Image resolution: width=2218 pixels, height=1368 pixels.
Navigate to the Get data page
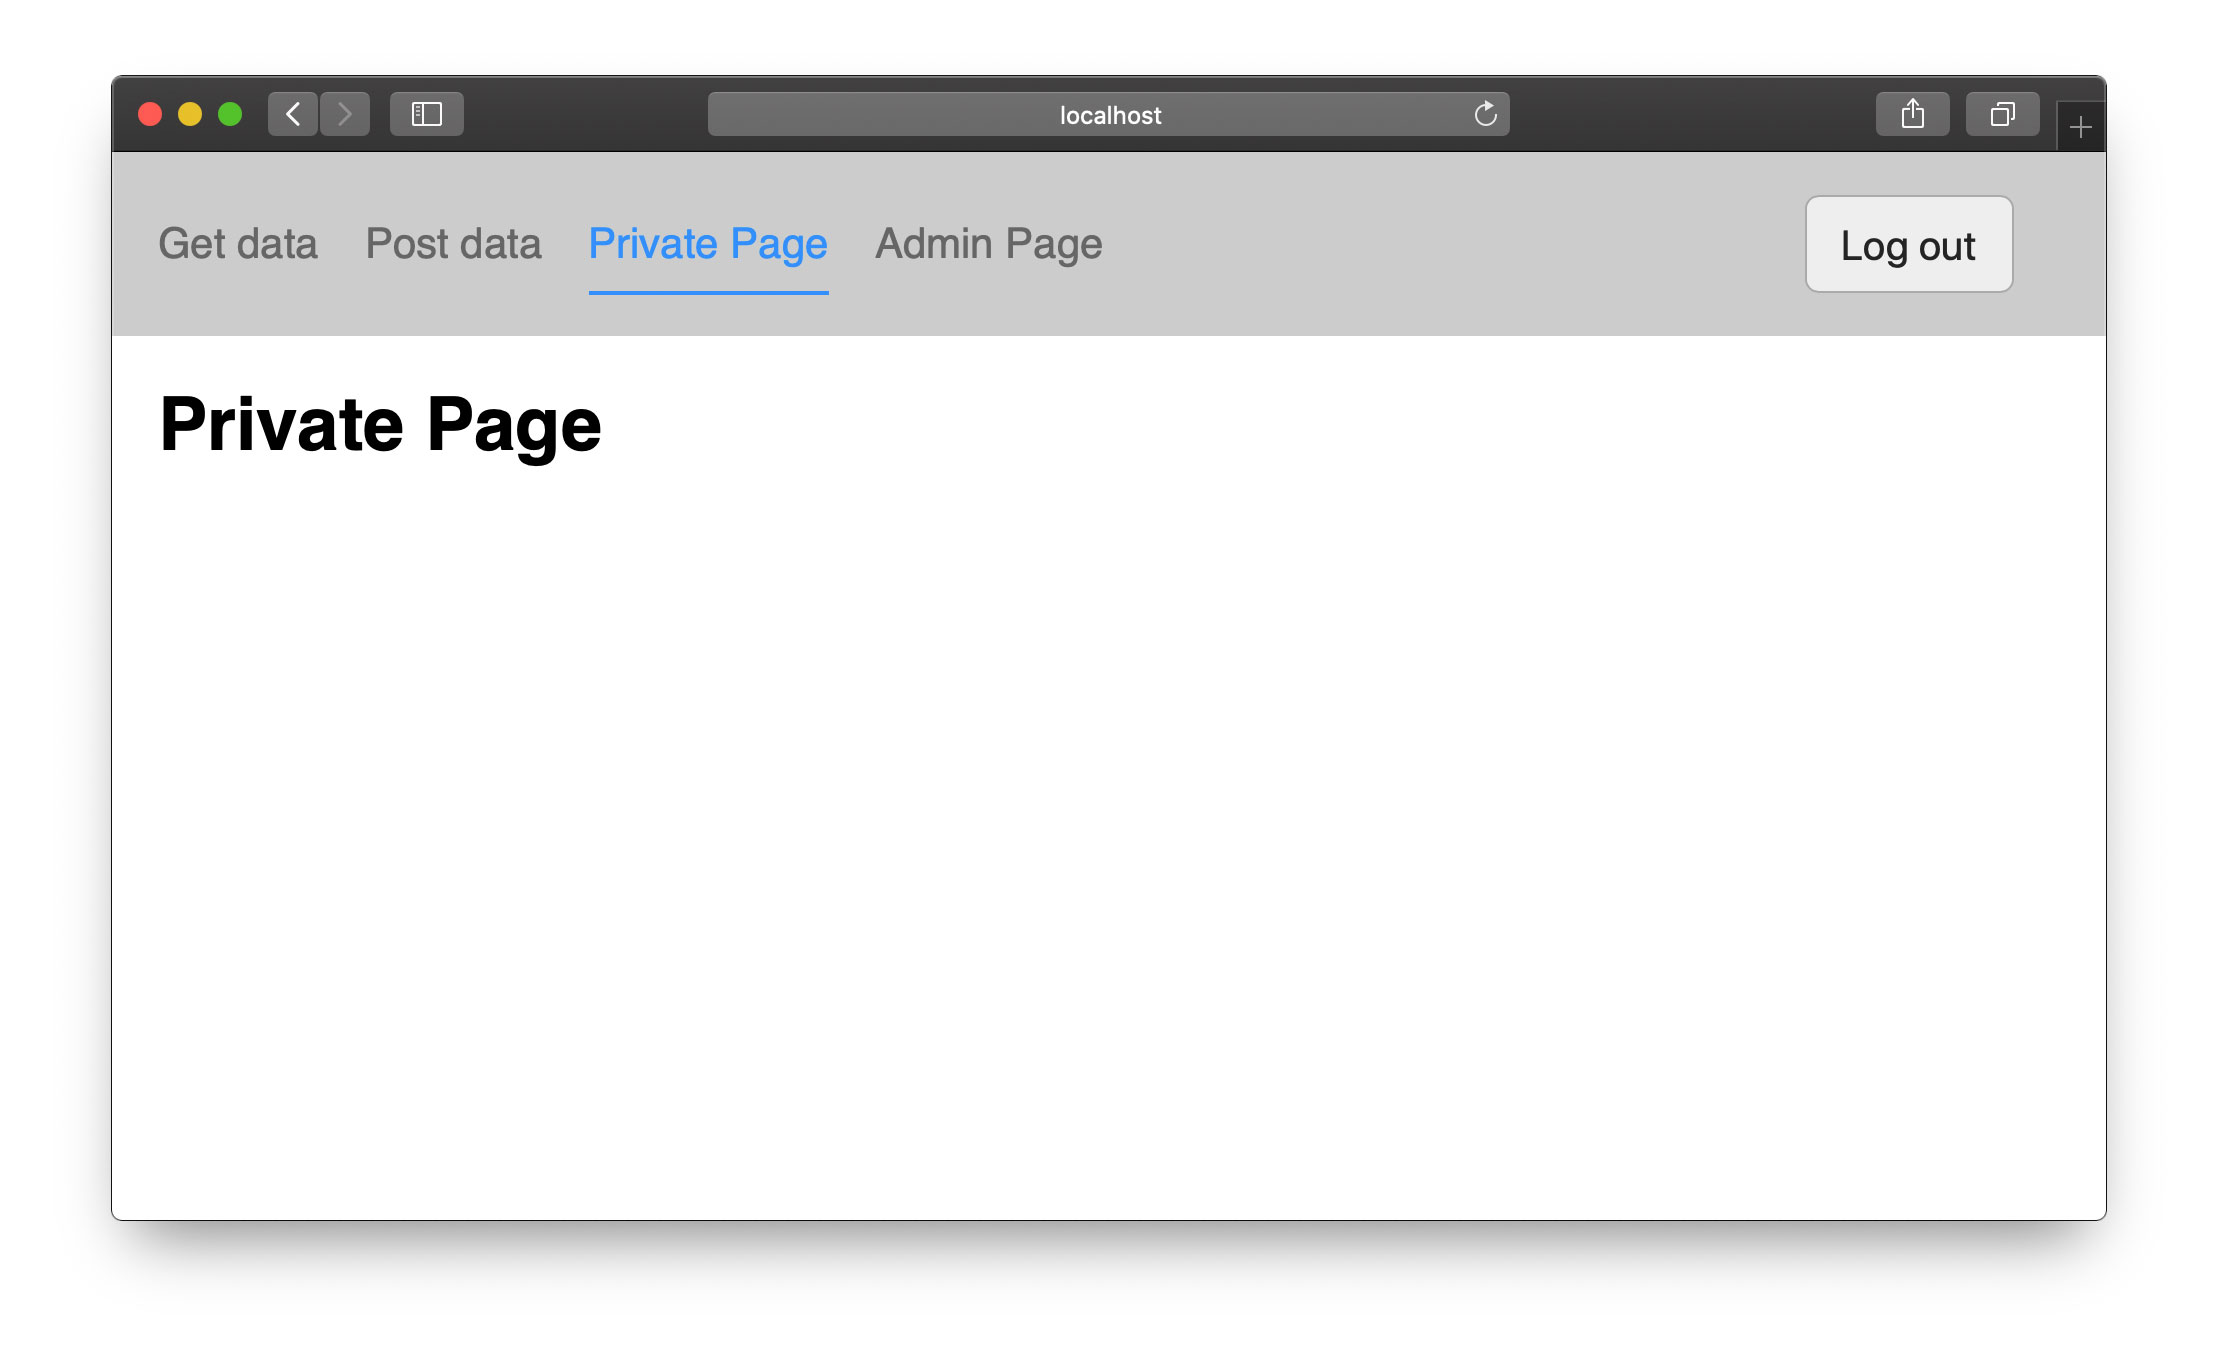pos(238,244)
